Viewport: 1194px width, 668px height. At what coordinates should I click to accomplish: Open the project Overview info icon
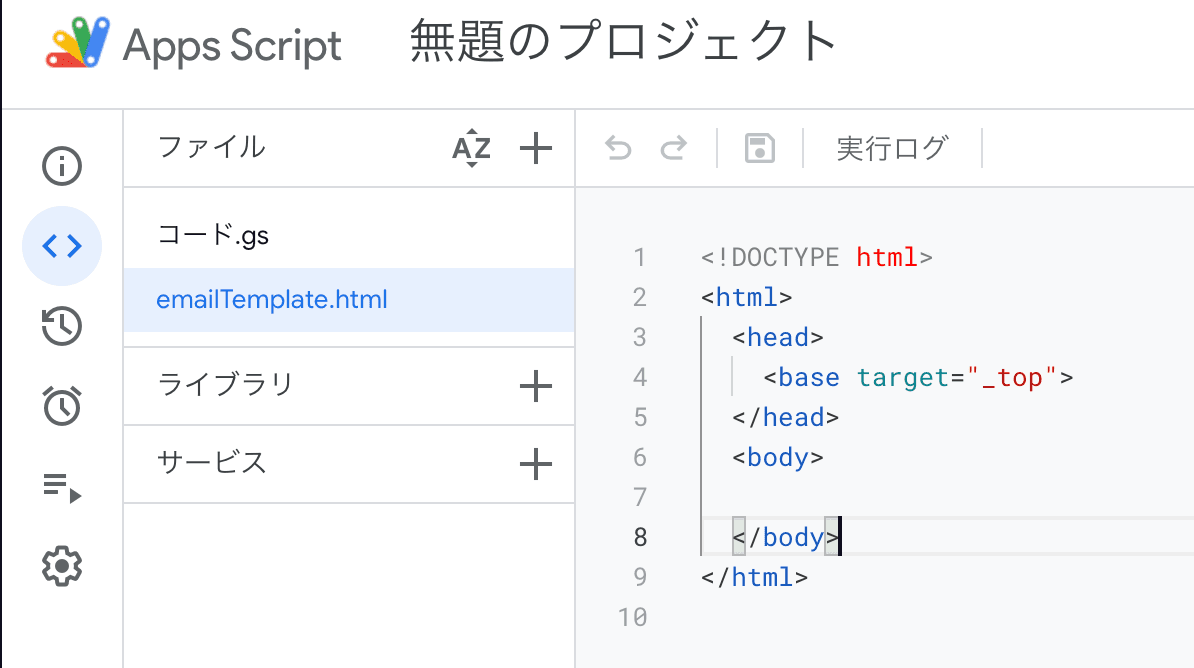click(62, 166)
